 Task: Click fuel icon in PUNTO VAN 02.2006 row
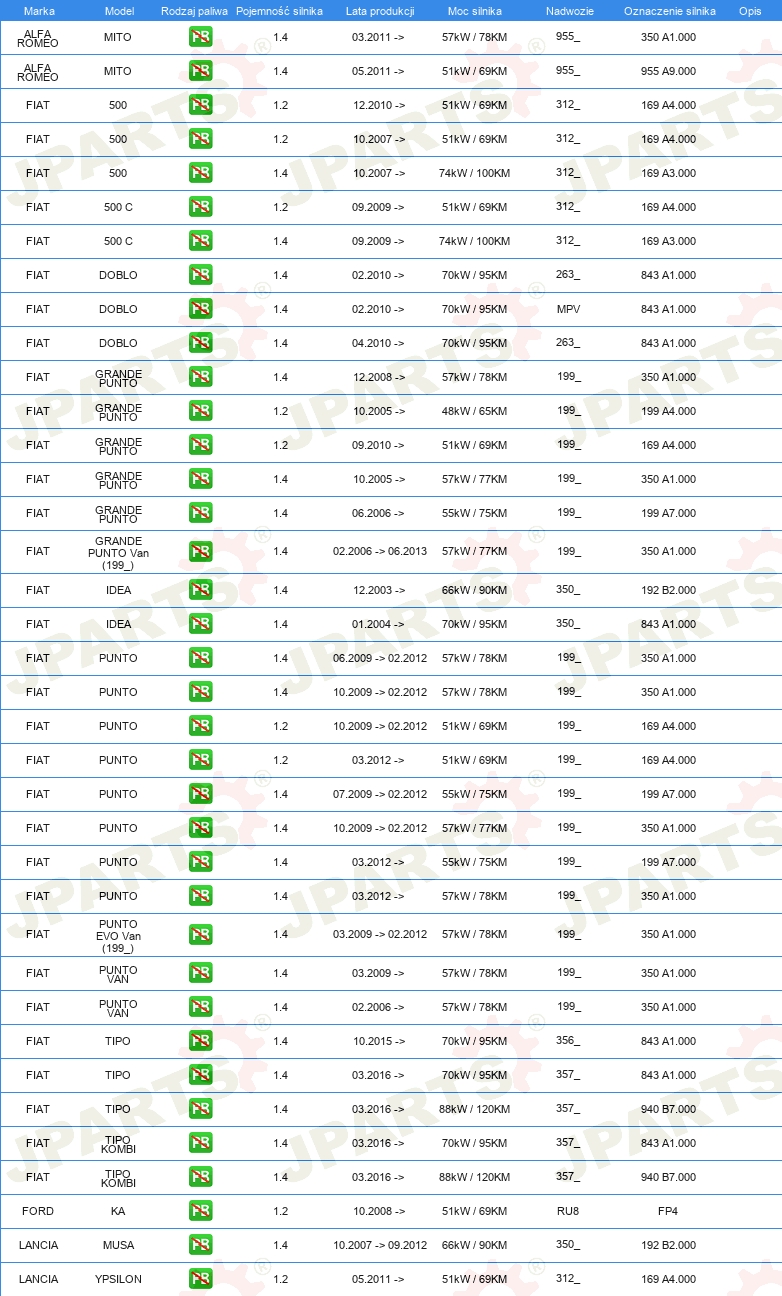(x=200, y=1007)
